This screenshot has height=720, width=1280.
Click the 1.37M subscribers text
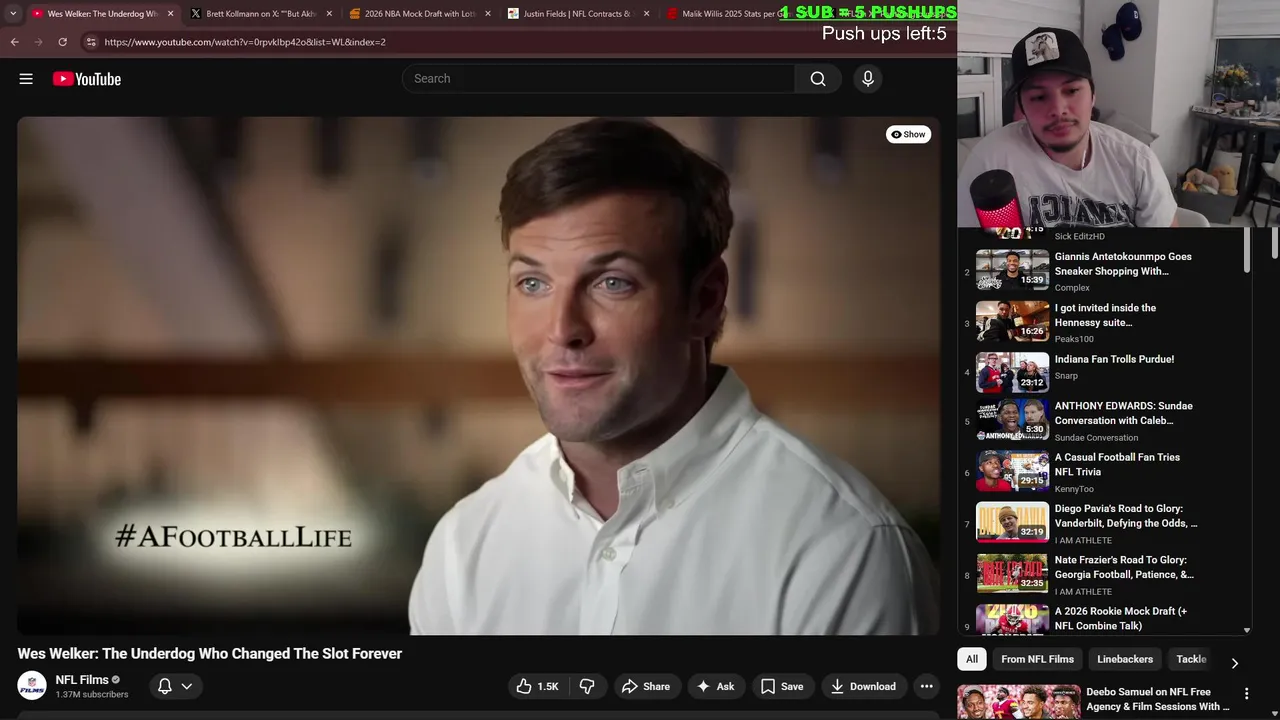pos(92,695)
